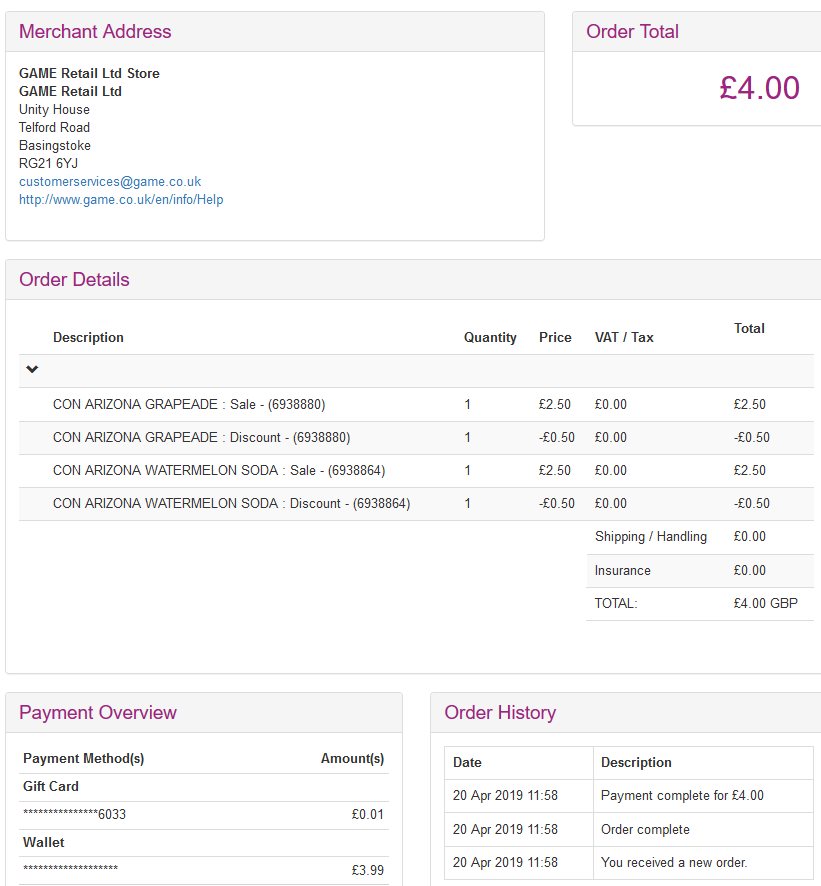Click the Description header in Order History
The width and height of the screenshot is (821, 886).
[x=636, y=762]
